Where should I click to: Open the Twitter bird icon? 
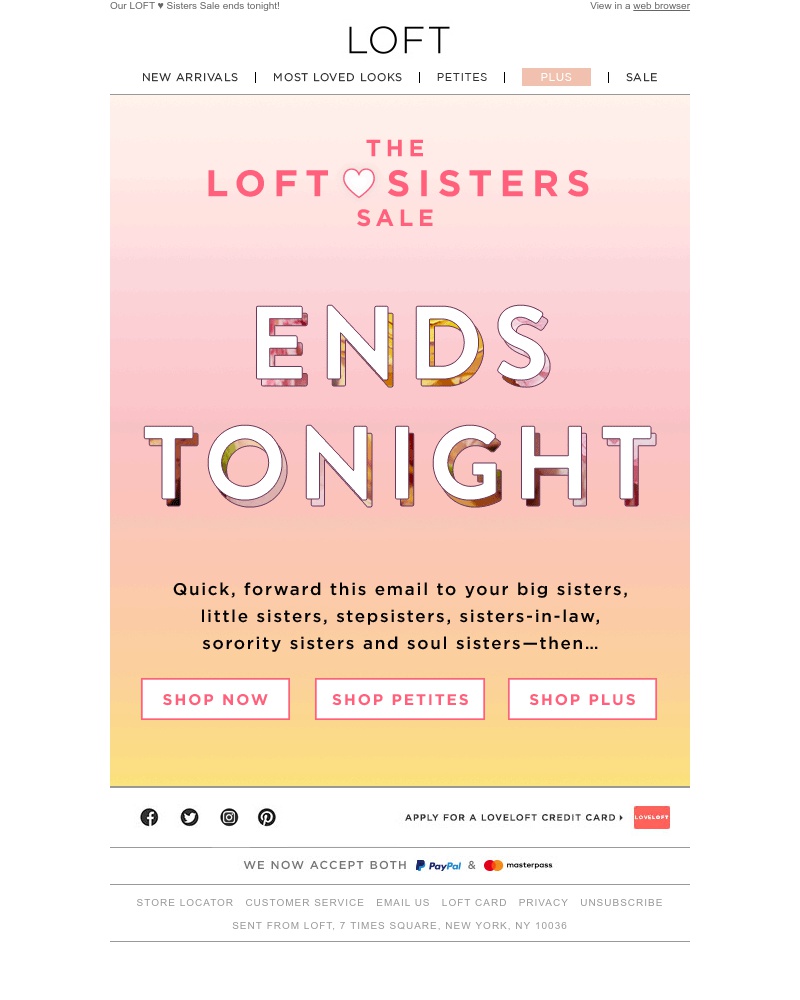(x=189, y=817)
